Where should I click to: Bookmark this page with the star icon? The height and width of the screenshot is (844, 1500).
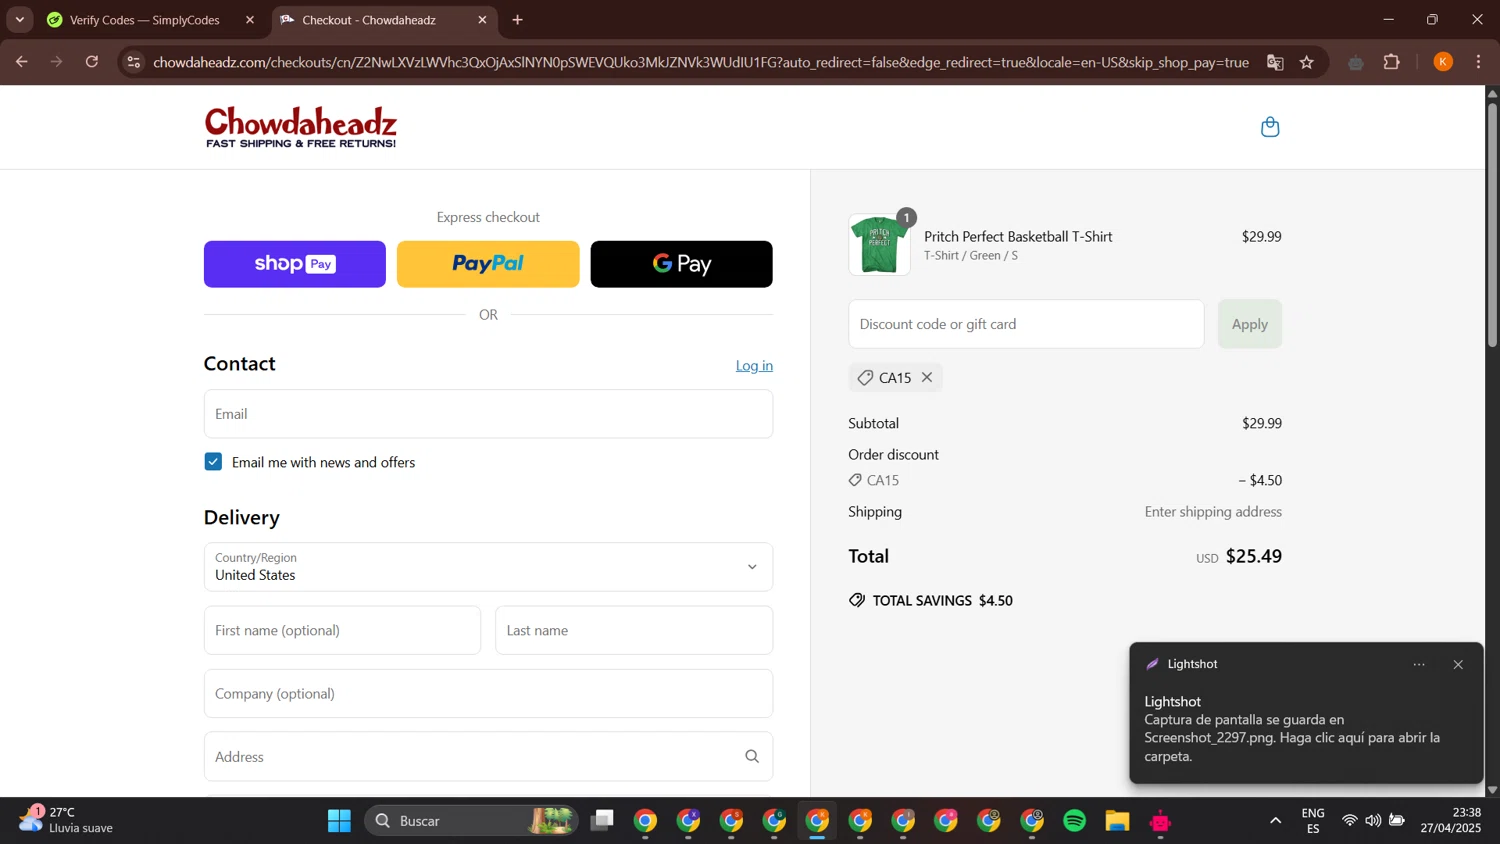(x=1307, y=62)
